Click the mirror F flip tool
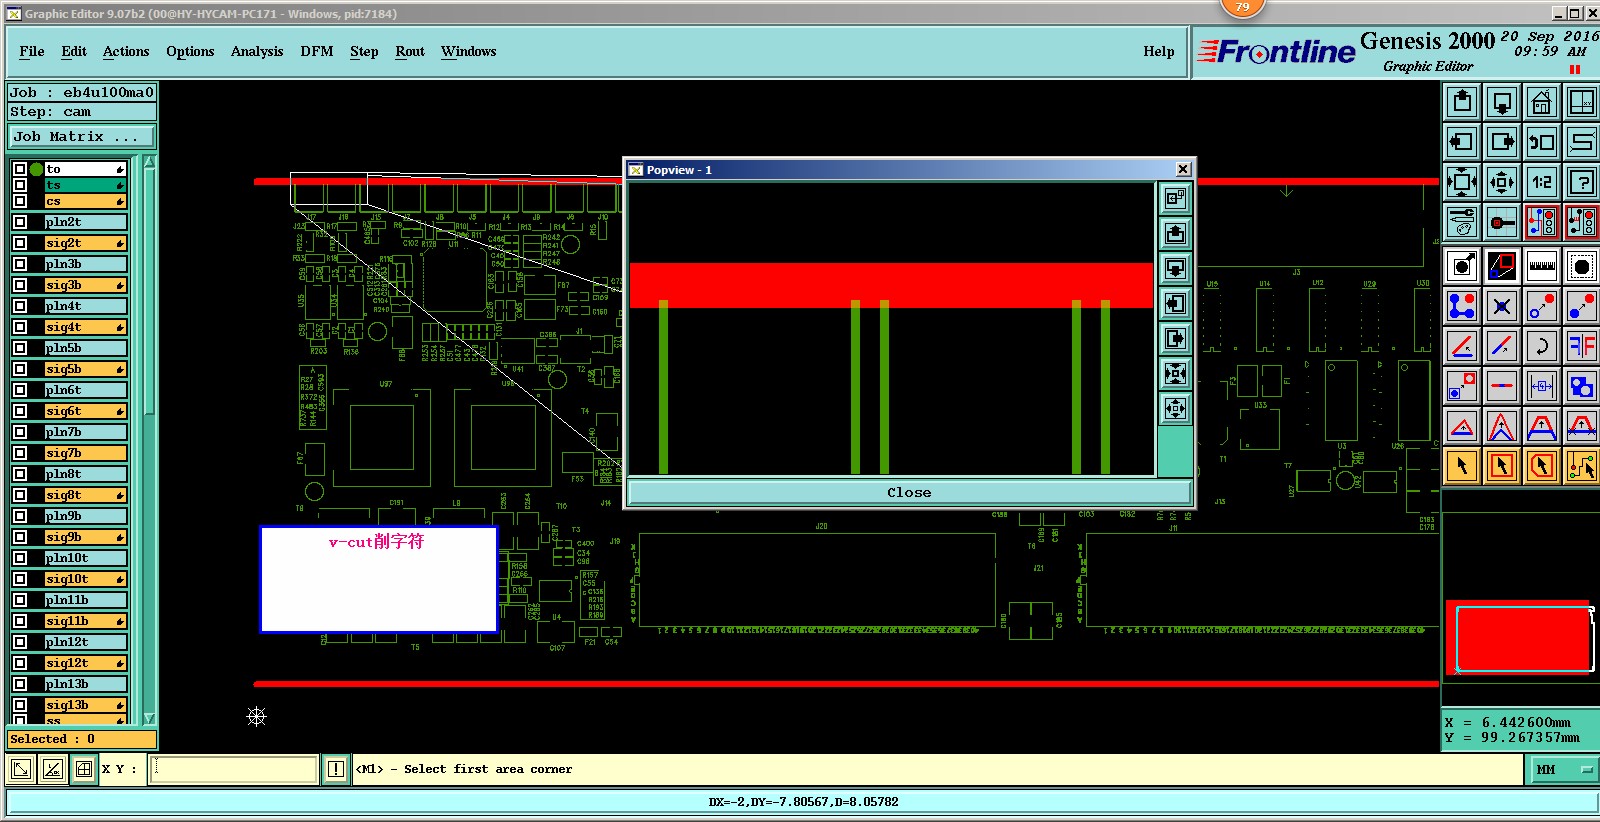 tap(1581, 346)
